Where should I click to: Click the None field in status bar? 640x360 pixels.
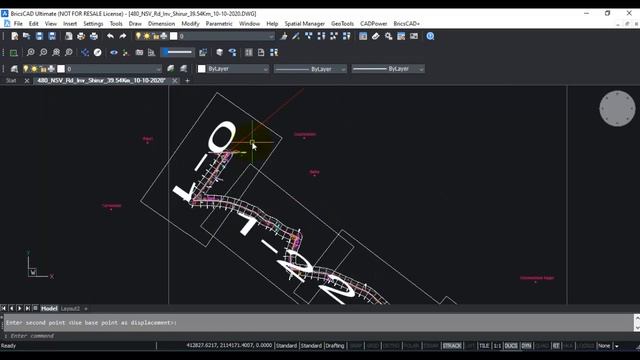[604, 346]
